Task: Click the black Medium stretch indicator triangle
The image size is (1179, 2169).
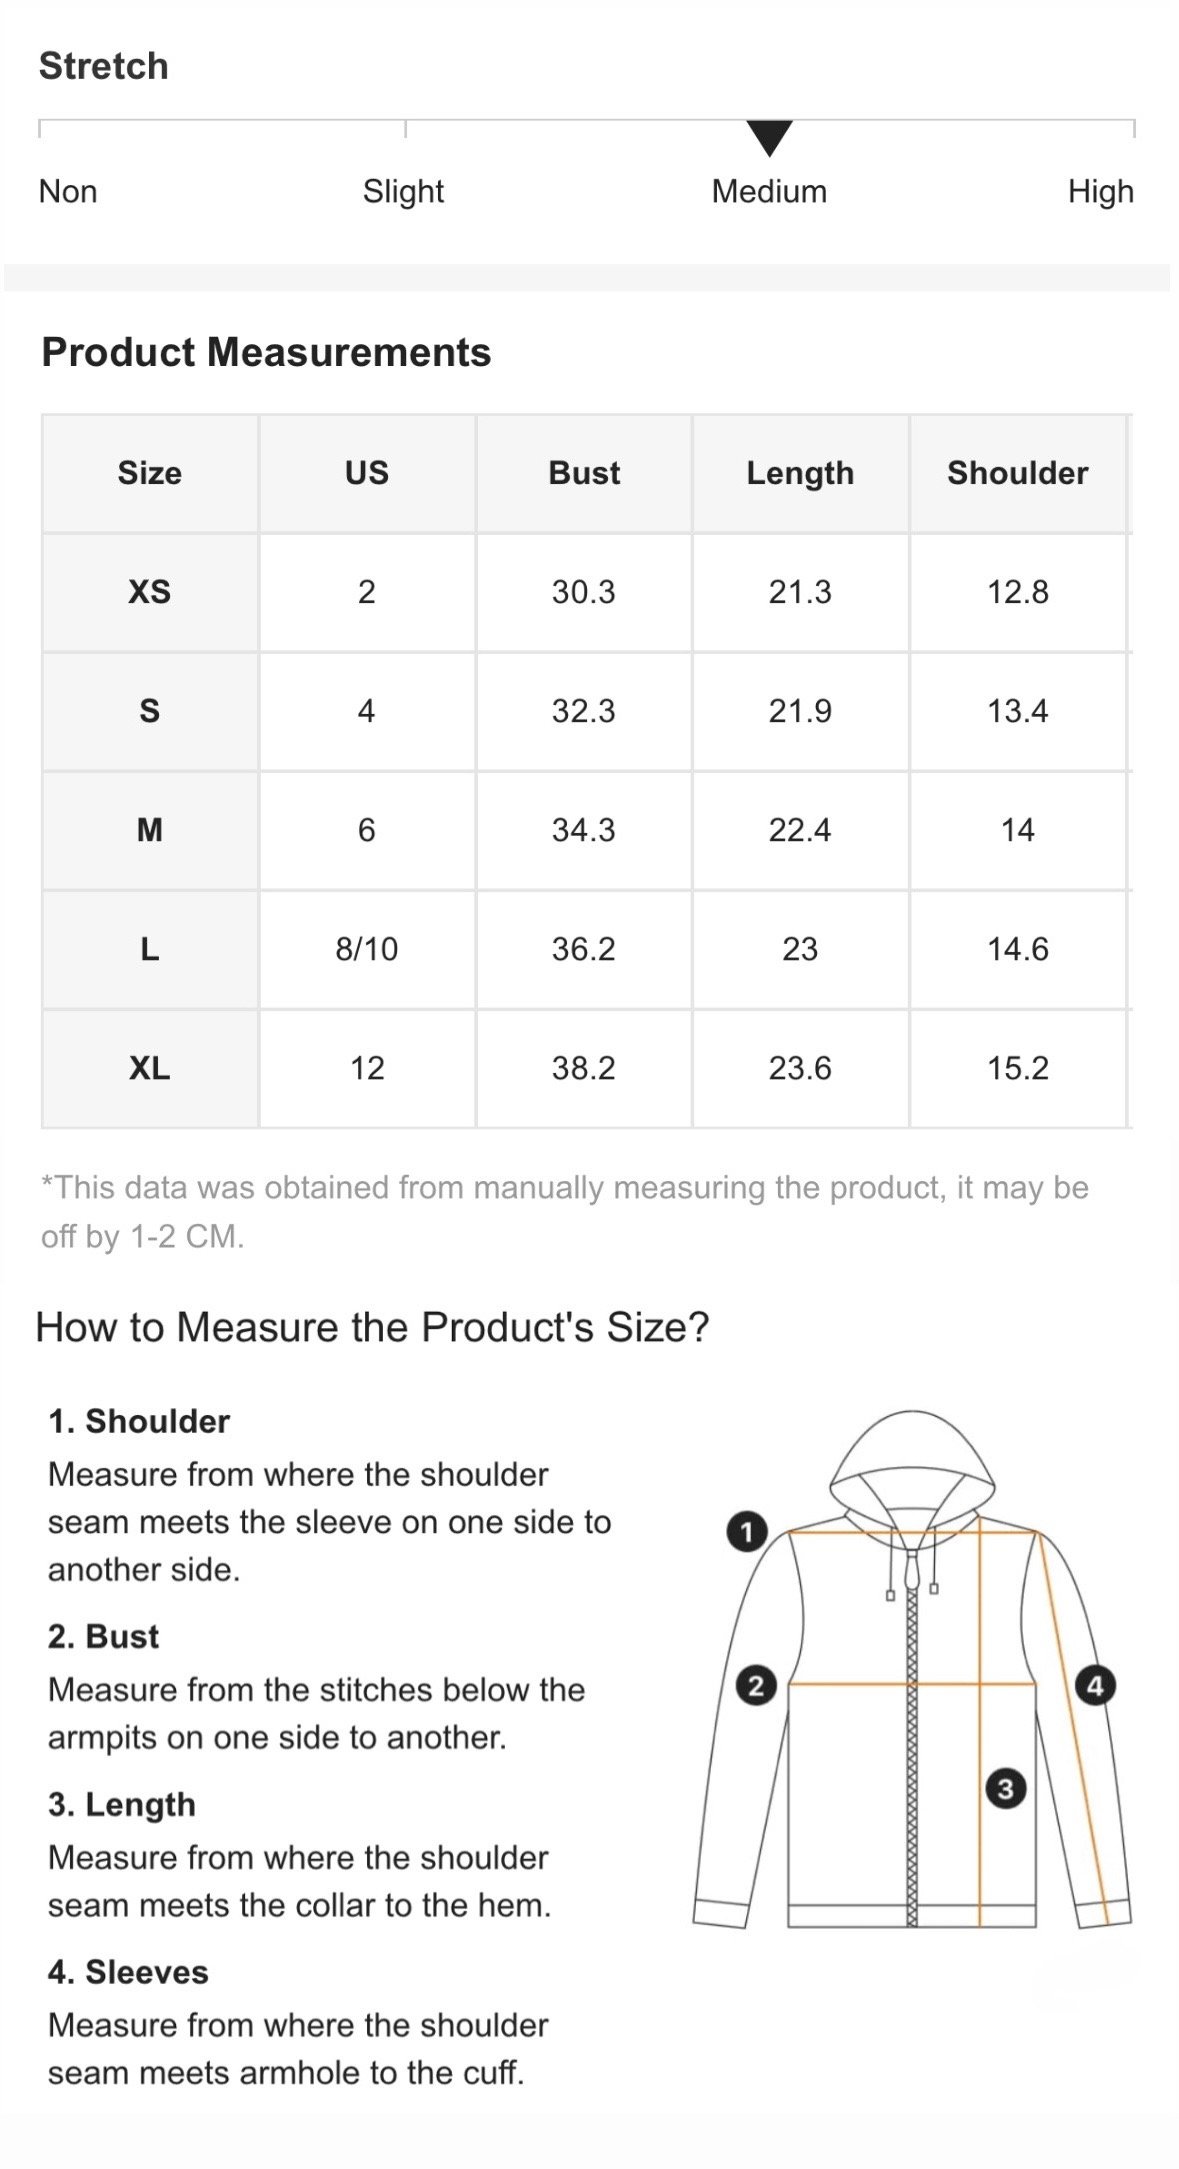Action: (x=769, y=138)
